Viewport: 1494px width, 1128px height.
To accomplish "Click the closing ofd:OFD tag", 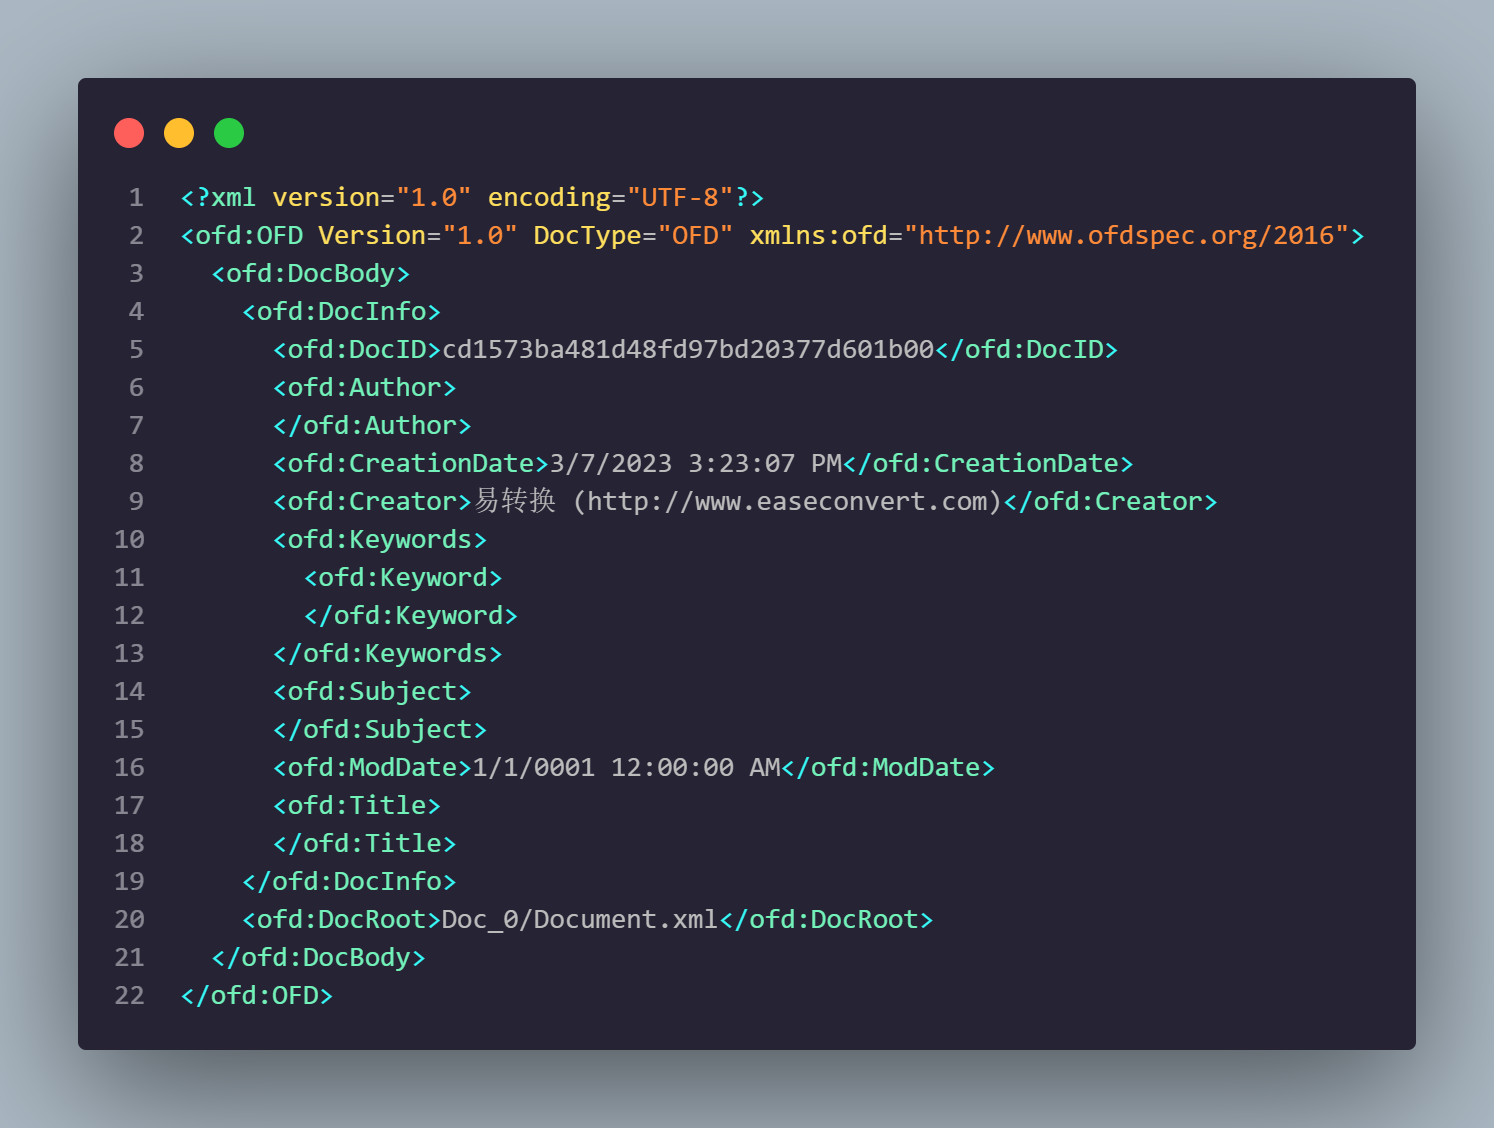I will coord(257,996).
